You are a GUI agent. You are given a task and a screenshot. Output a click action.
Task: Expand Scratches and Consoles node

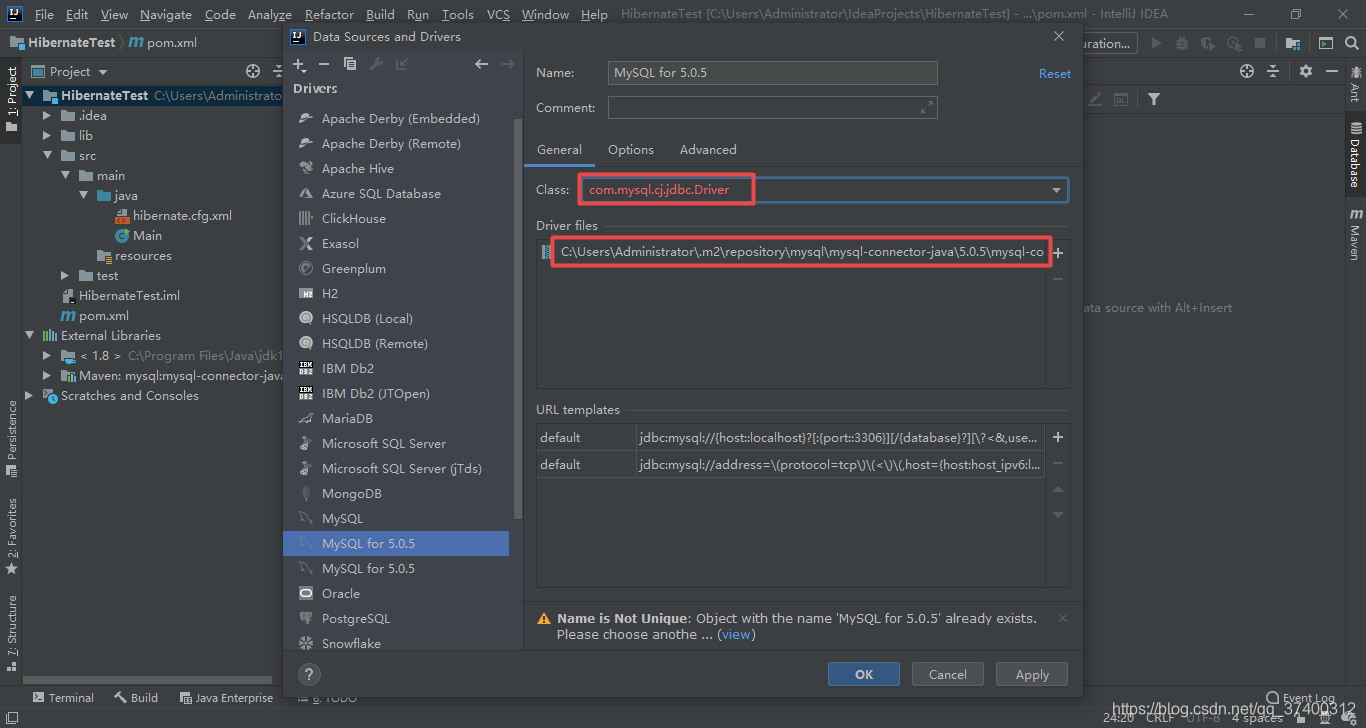[29, 396]
